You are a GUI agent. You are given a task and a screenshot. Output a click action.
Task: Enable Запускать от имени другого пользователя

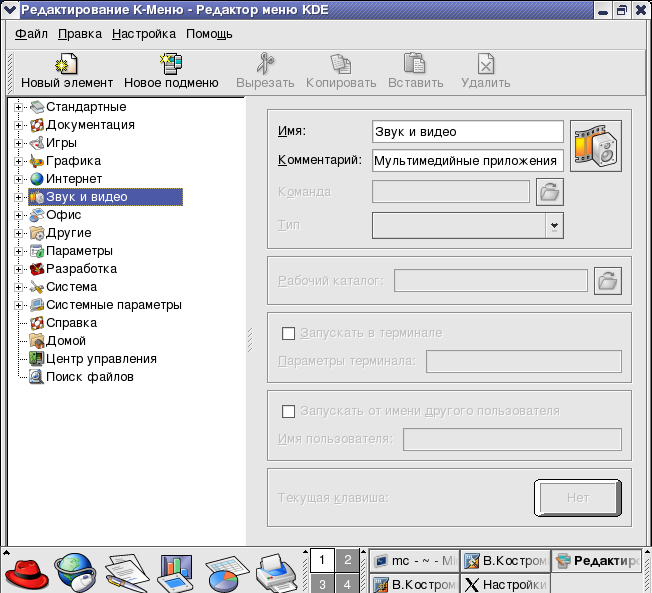[289, 411]
